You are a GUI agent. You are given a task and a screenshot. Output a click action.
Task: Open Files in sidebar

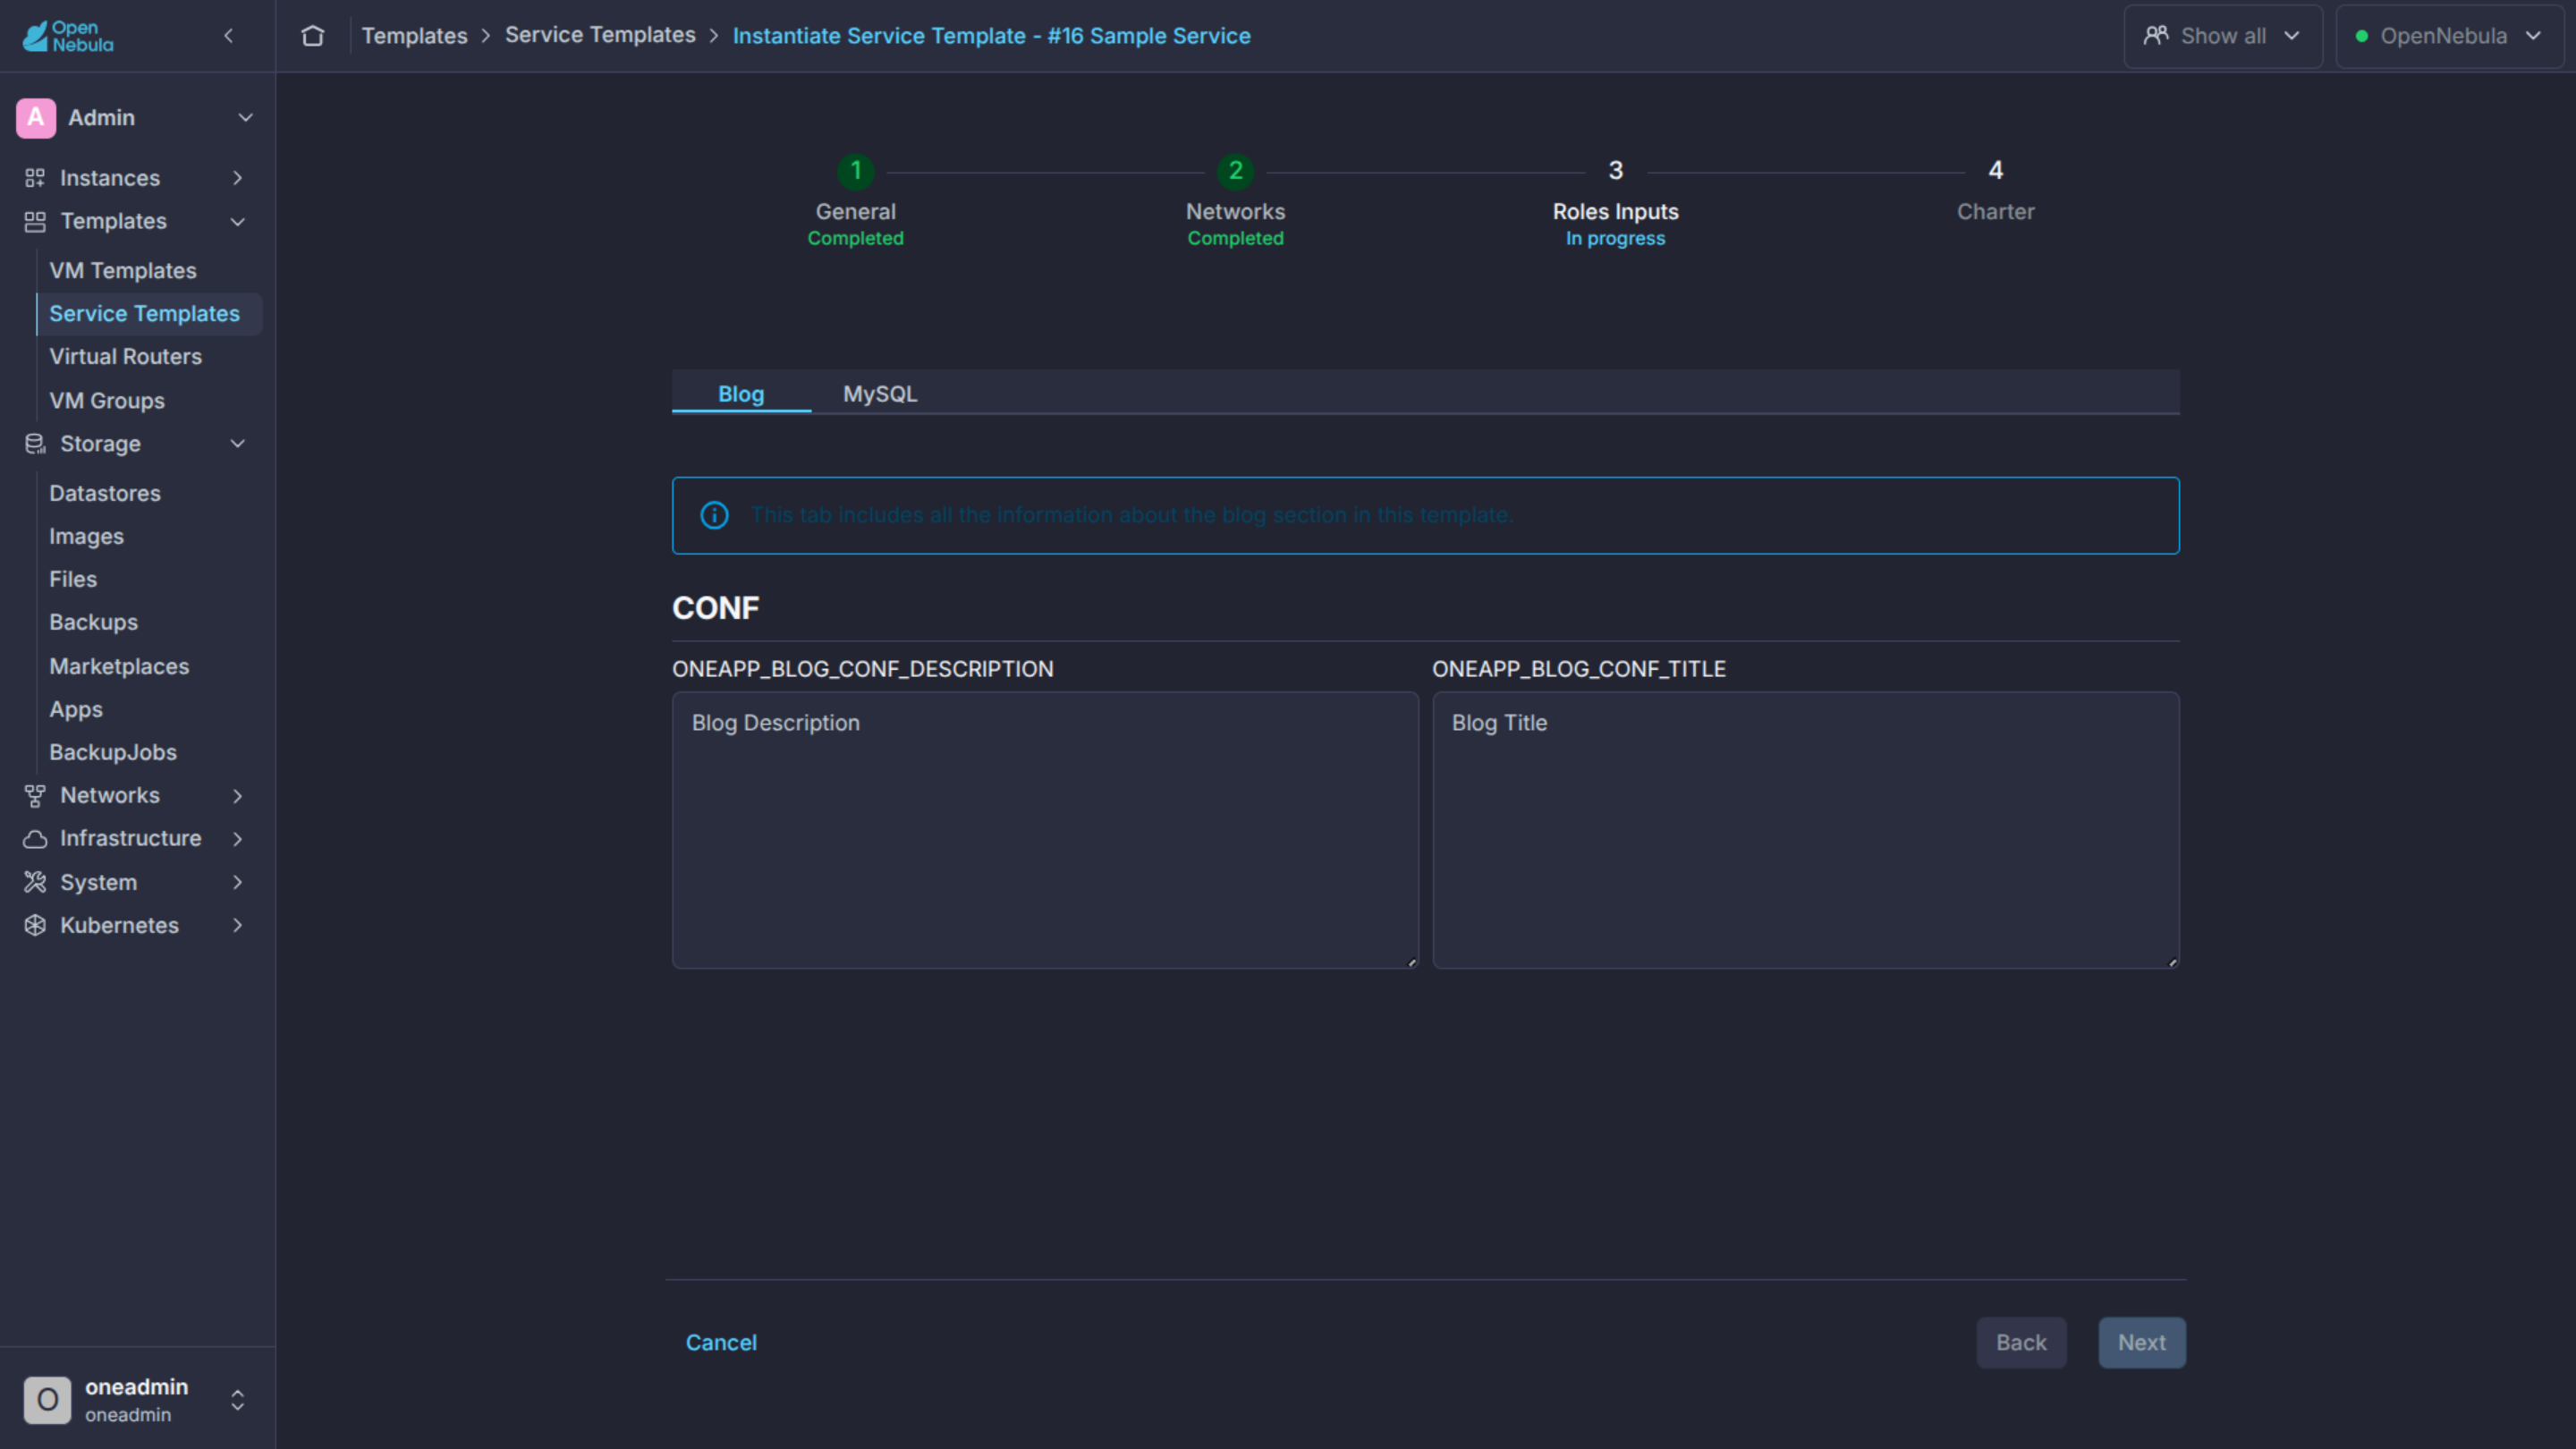(x=73, y=580)
